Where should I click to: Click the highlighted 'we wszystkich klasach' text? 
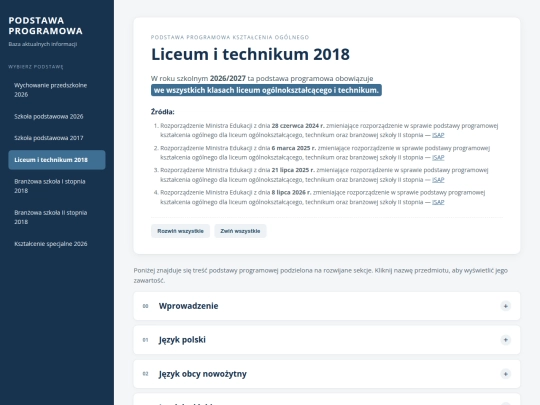pos(266,90)
